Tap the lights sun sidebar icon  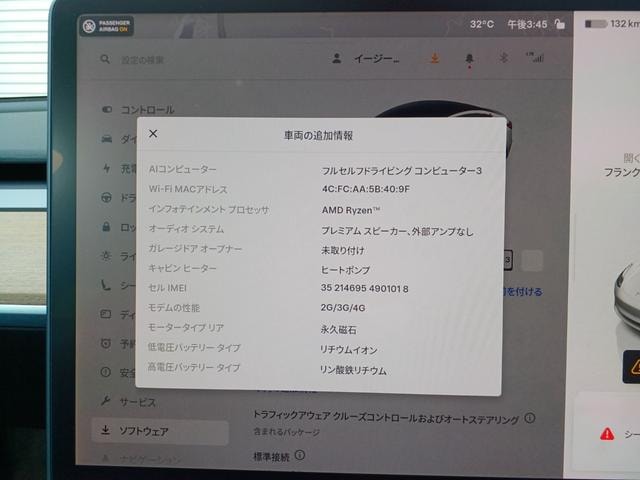click(x=106, y=256)
